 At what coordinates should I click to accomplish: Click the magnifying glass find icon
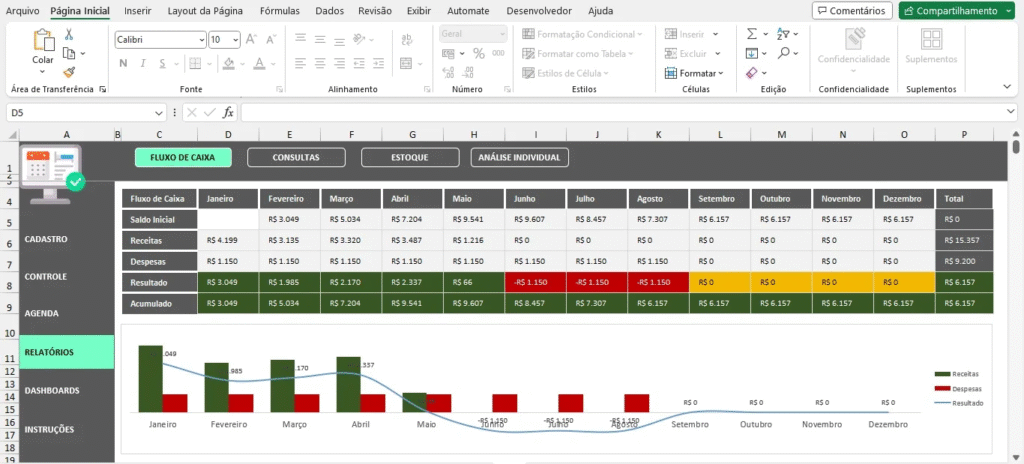(783, 53)
